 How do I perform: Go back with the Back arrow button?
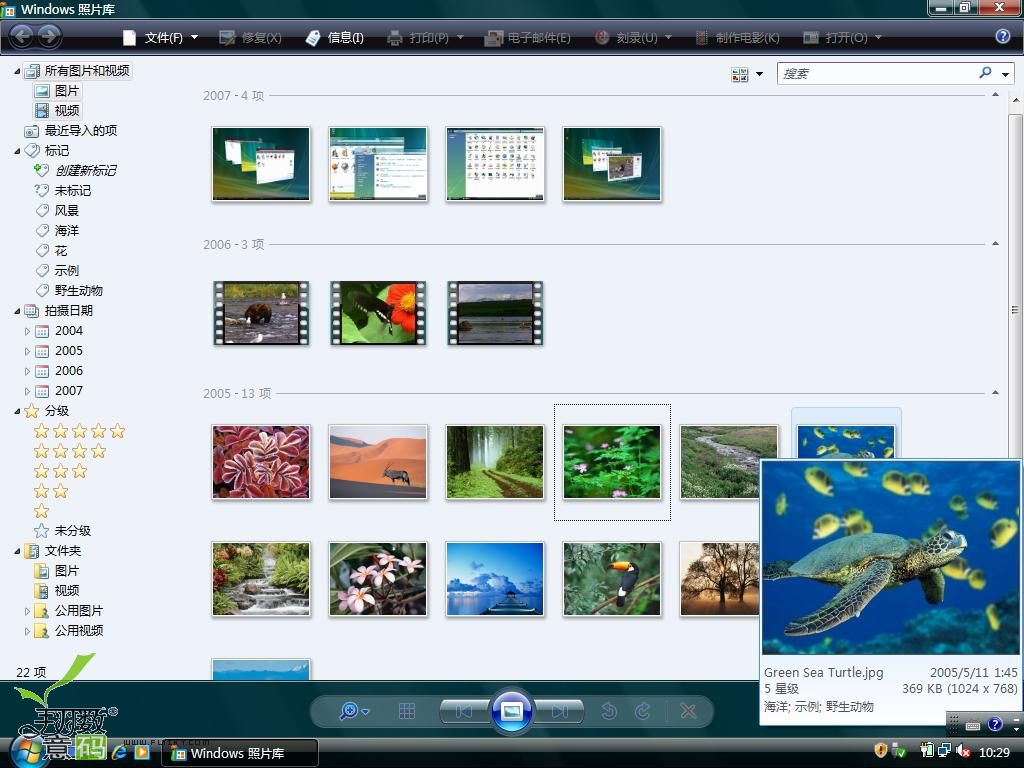(x=22, y=35)
